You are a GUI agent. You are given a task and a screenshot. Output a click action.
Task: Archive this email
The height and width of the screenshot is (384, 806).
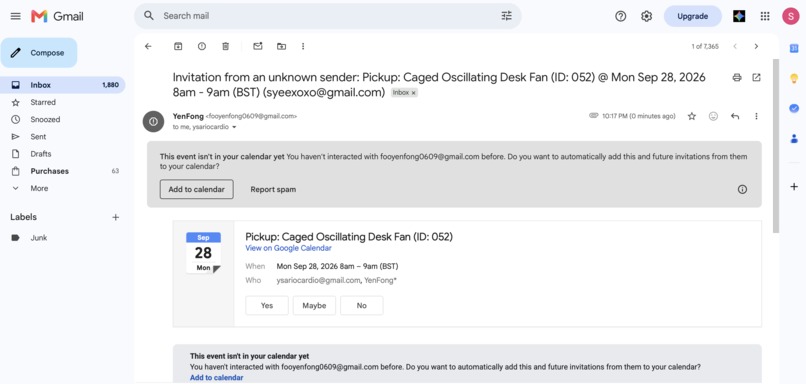tap(178, 46)
